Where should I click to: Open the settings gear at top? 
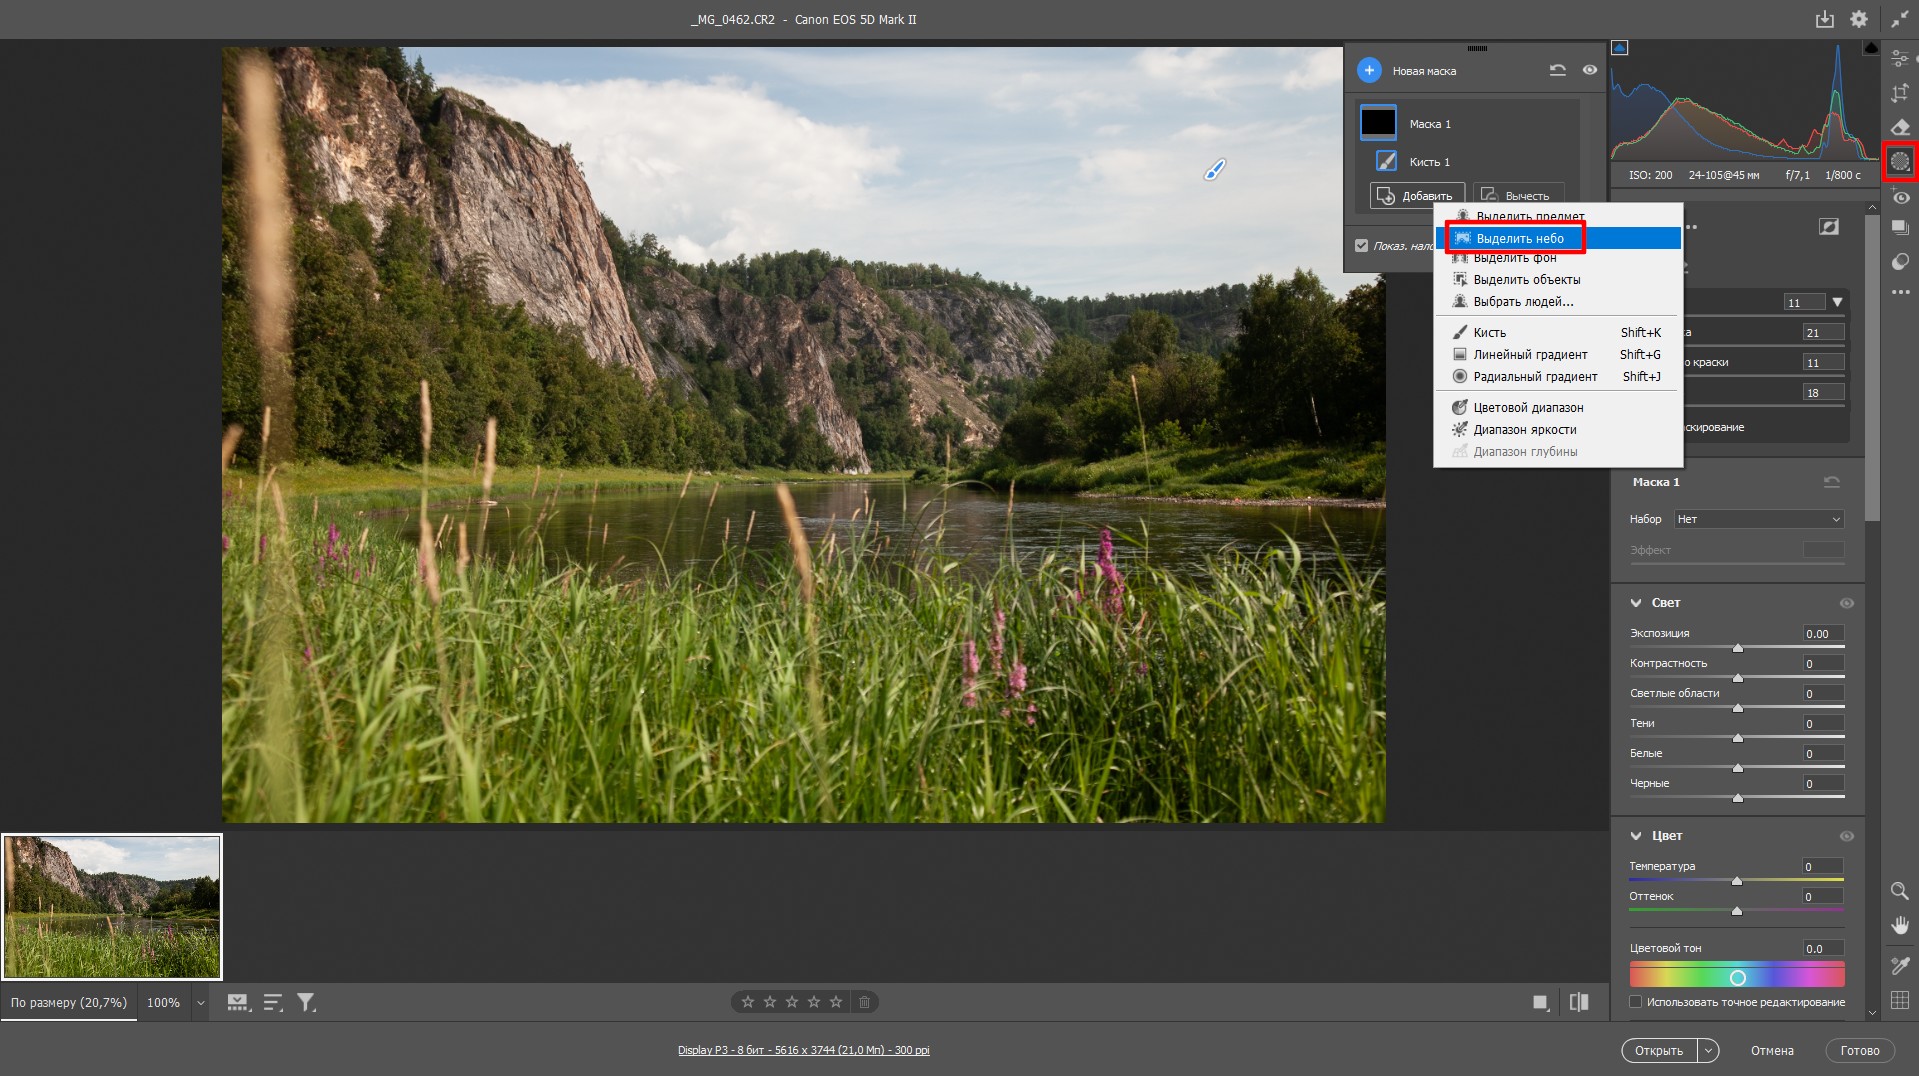tap(1858, 19)
